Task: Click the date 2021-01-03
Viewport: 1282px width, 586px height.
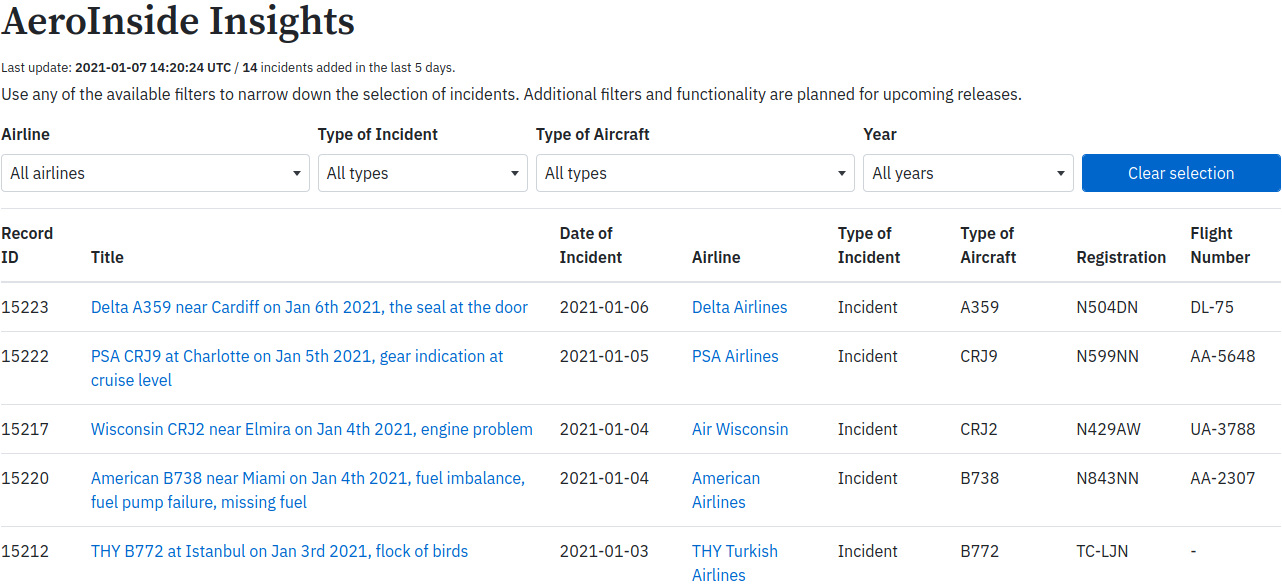Action: point(604,551)
